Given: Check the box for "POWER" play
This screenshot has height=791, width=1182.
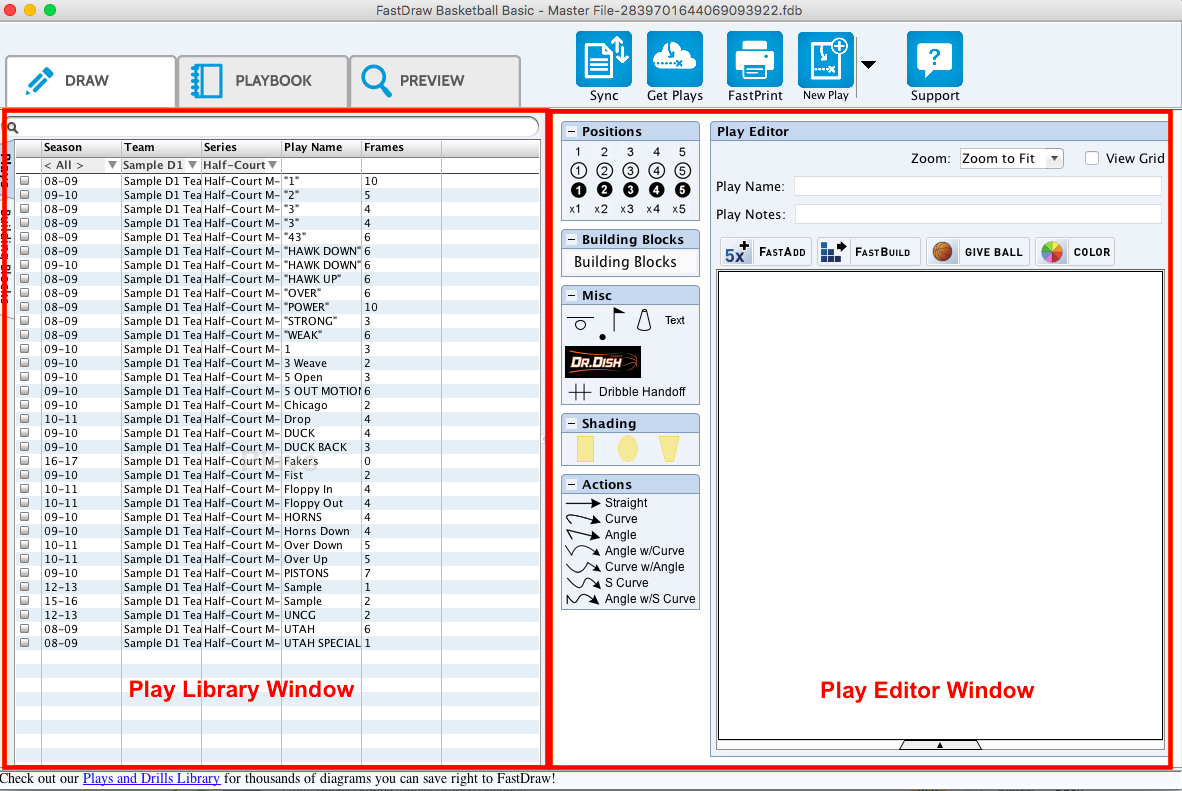Looking at the screenshot, I should point(25,307).
